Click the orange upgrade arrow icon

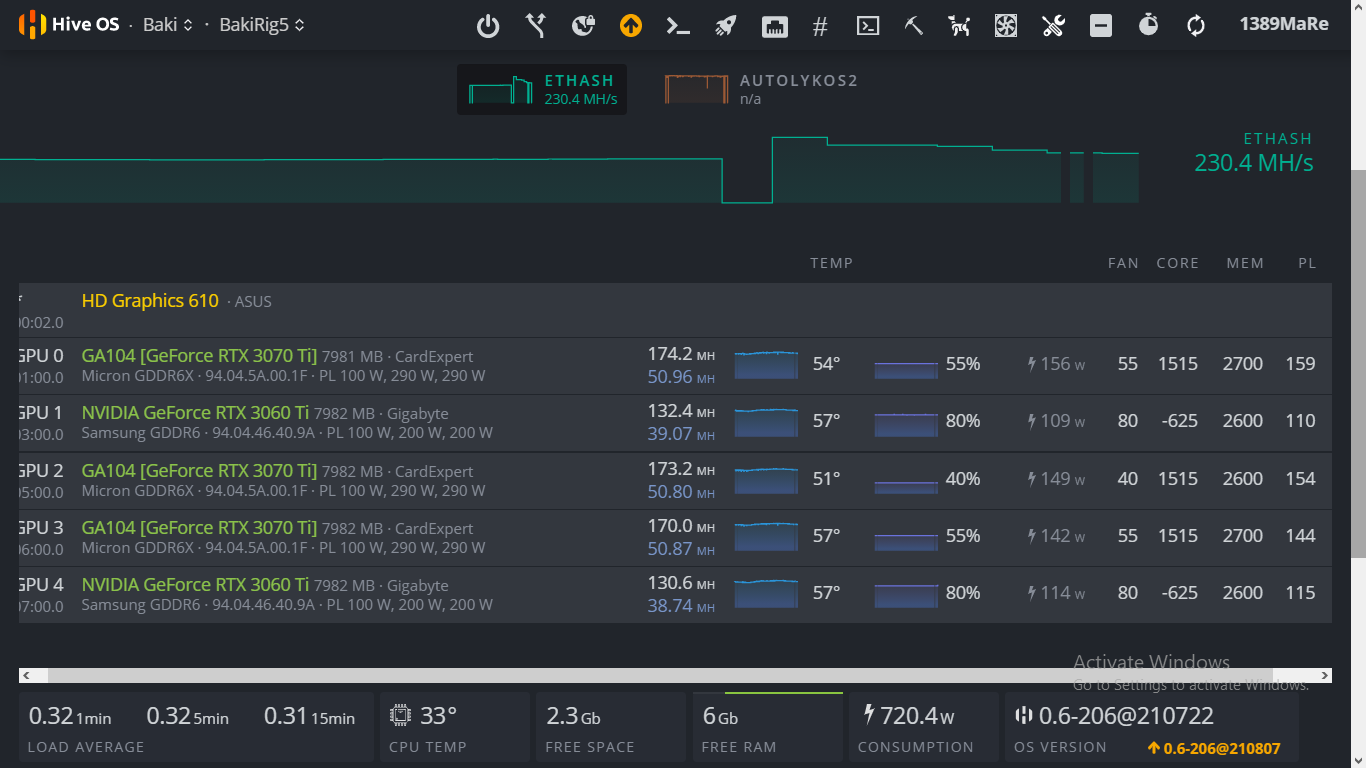pyautogui.click(x=631, y=26)
